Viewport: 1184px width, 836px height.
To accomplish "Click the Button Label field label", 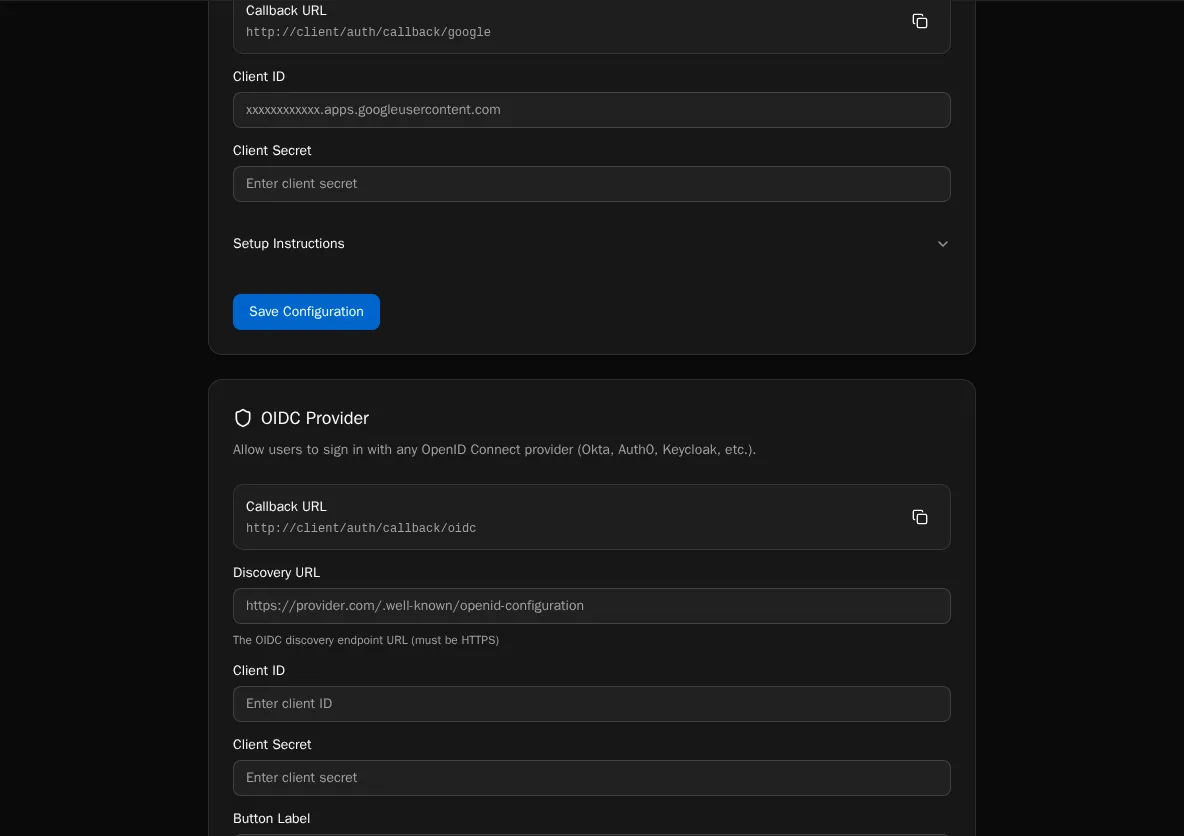I will pos(271,819).
